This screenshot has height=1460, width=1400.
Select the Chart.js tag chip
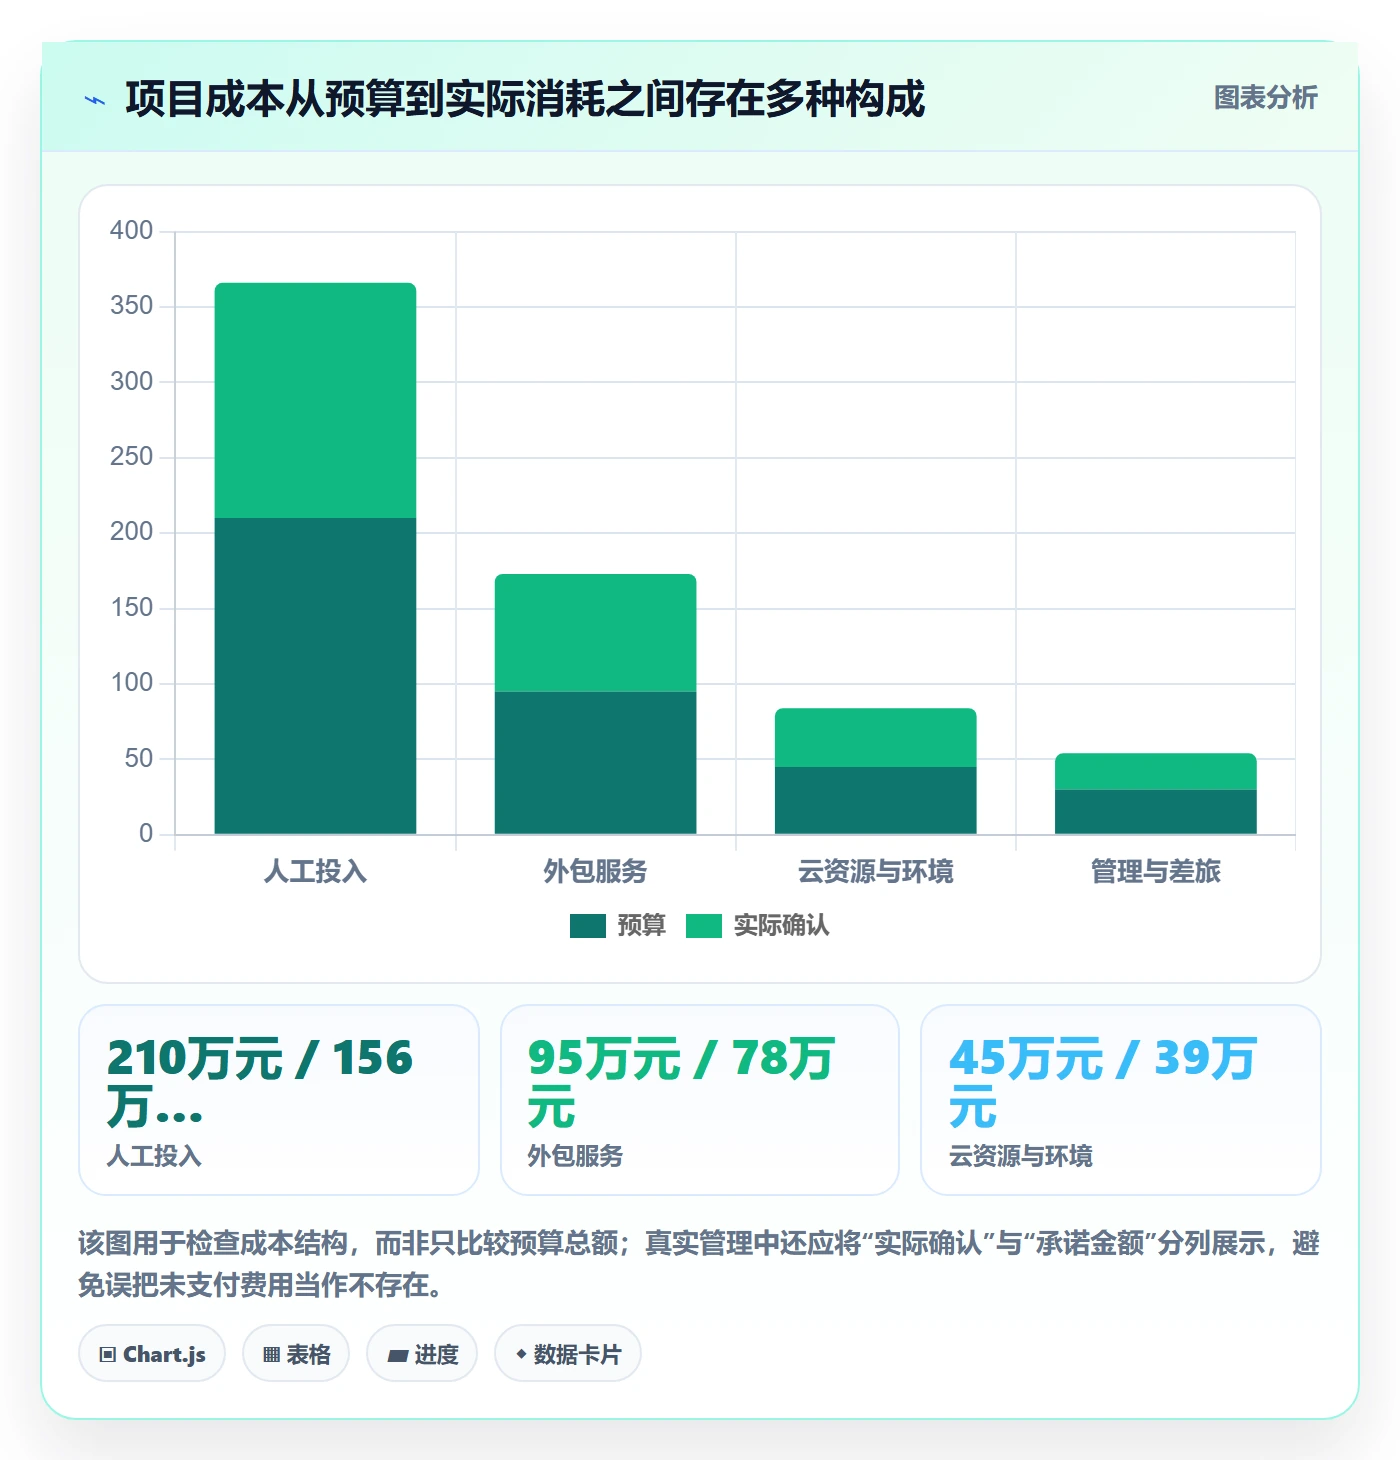152,1354
